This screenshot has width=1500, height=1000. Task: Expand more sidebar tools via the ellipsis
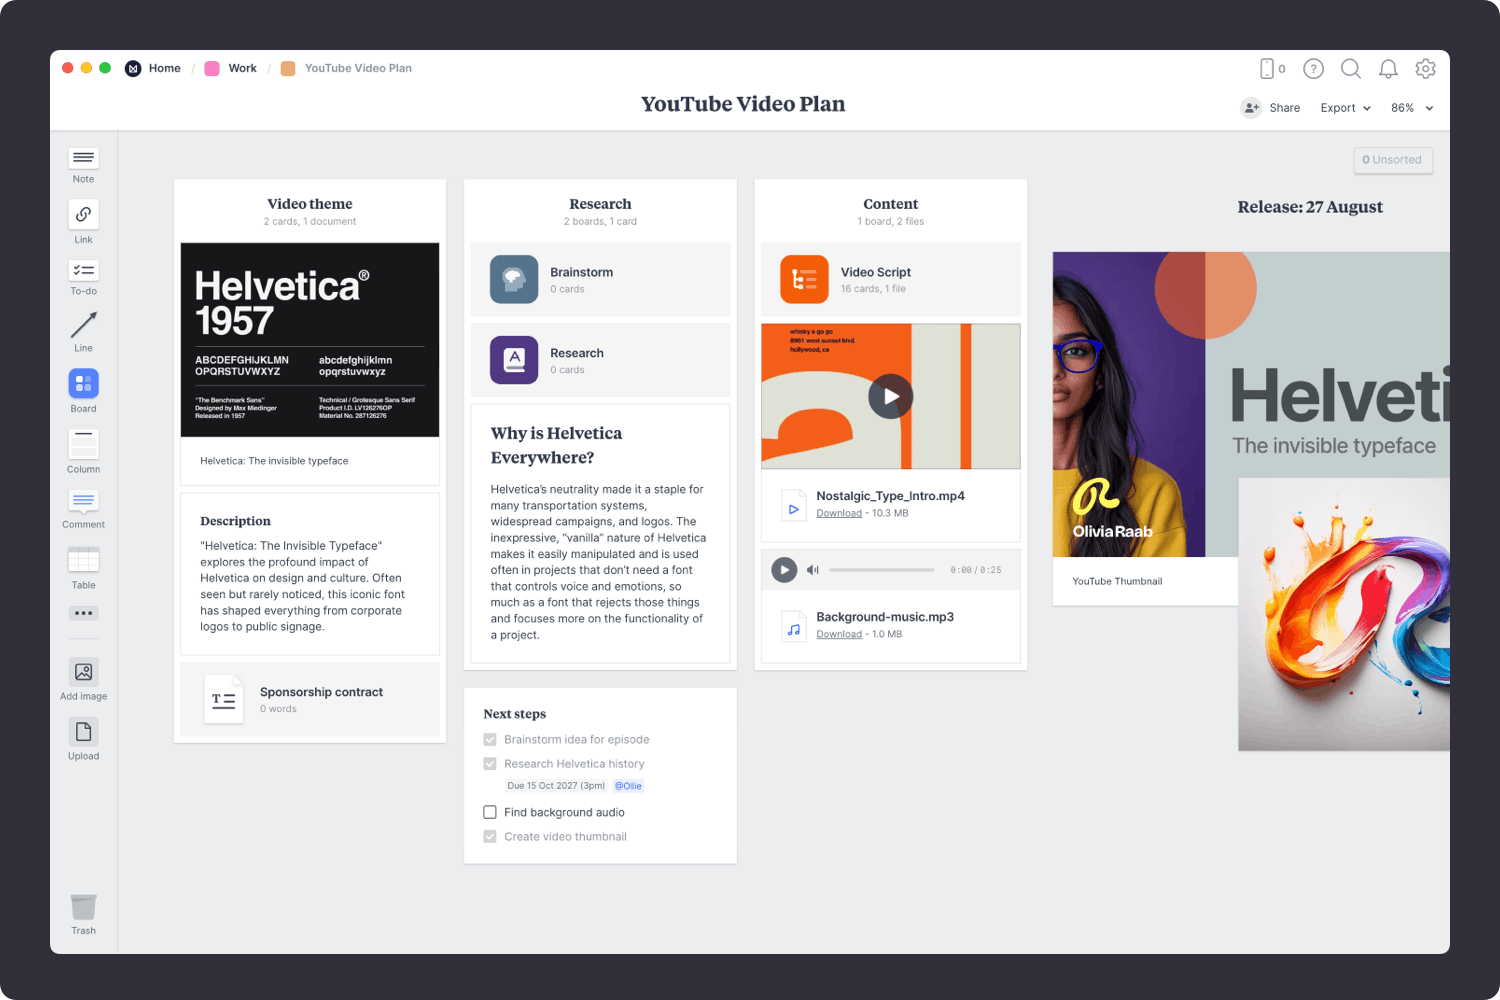pyautogui.click(x=83, y=613)
